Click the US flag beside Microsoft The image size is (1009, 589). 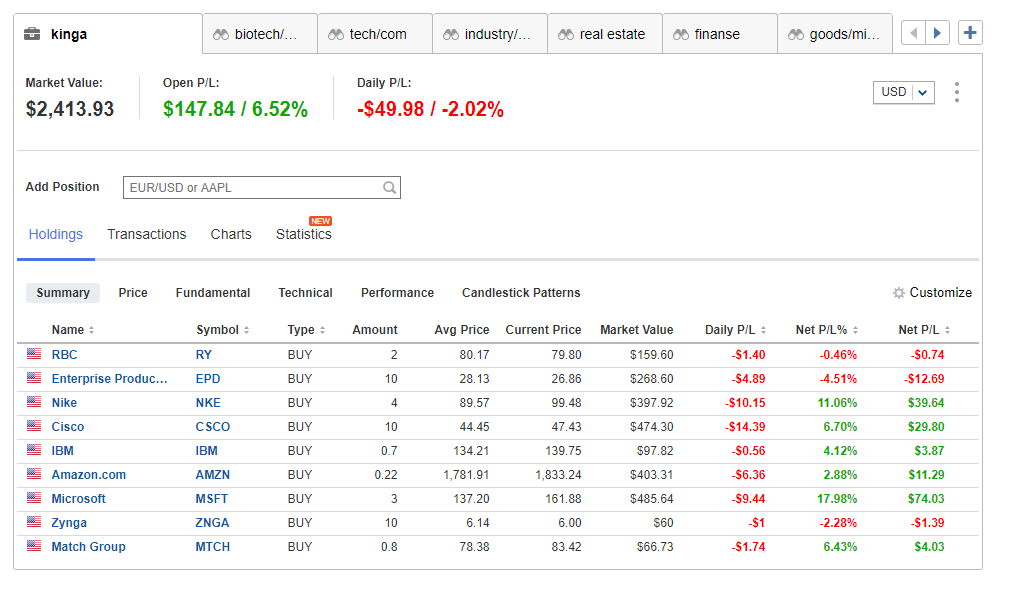coord(34,498)
